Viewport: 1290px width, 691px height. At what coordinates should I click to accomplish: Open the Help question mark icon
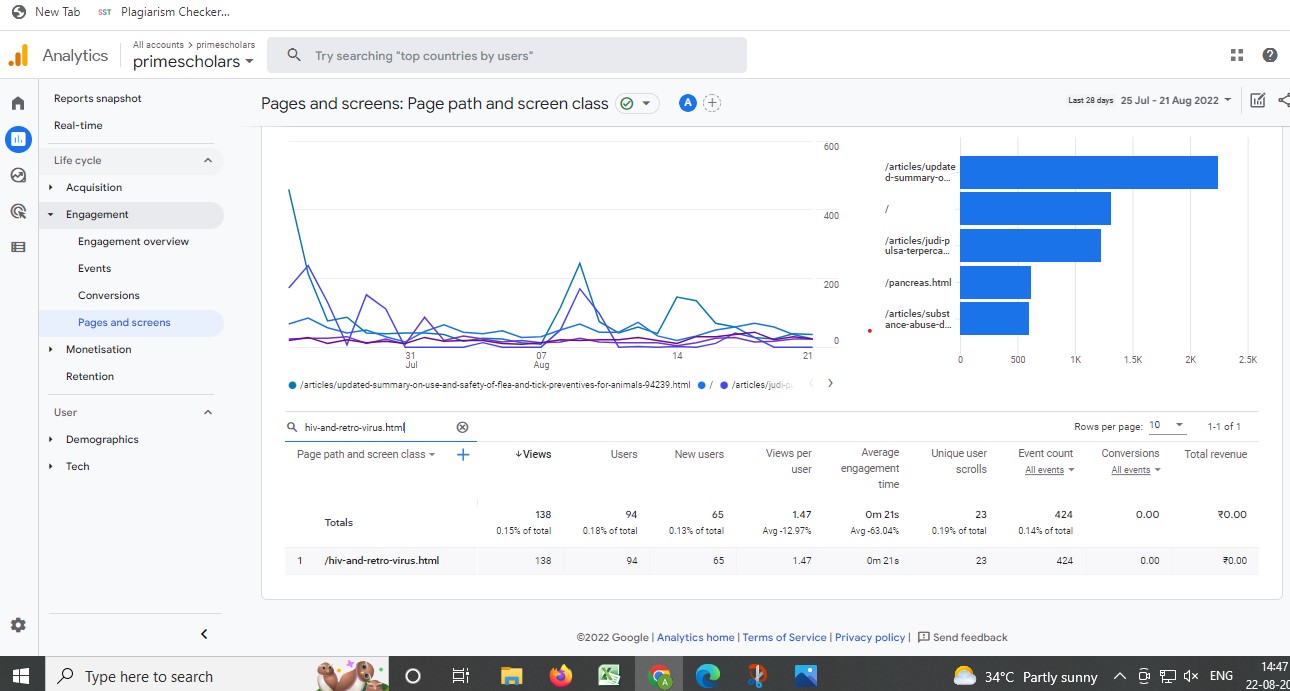pos(1270,56)
